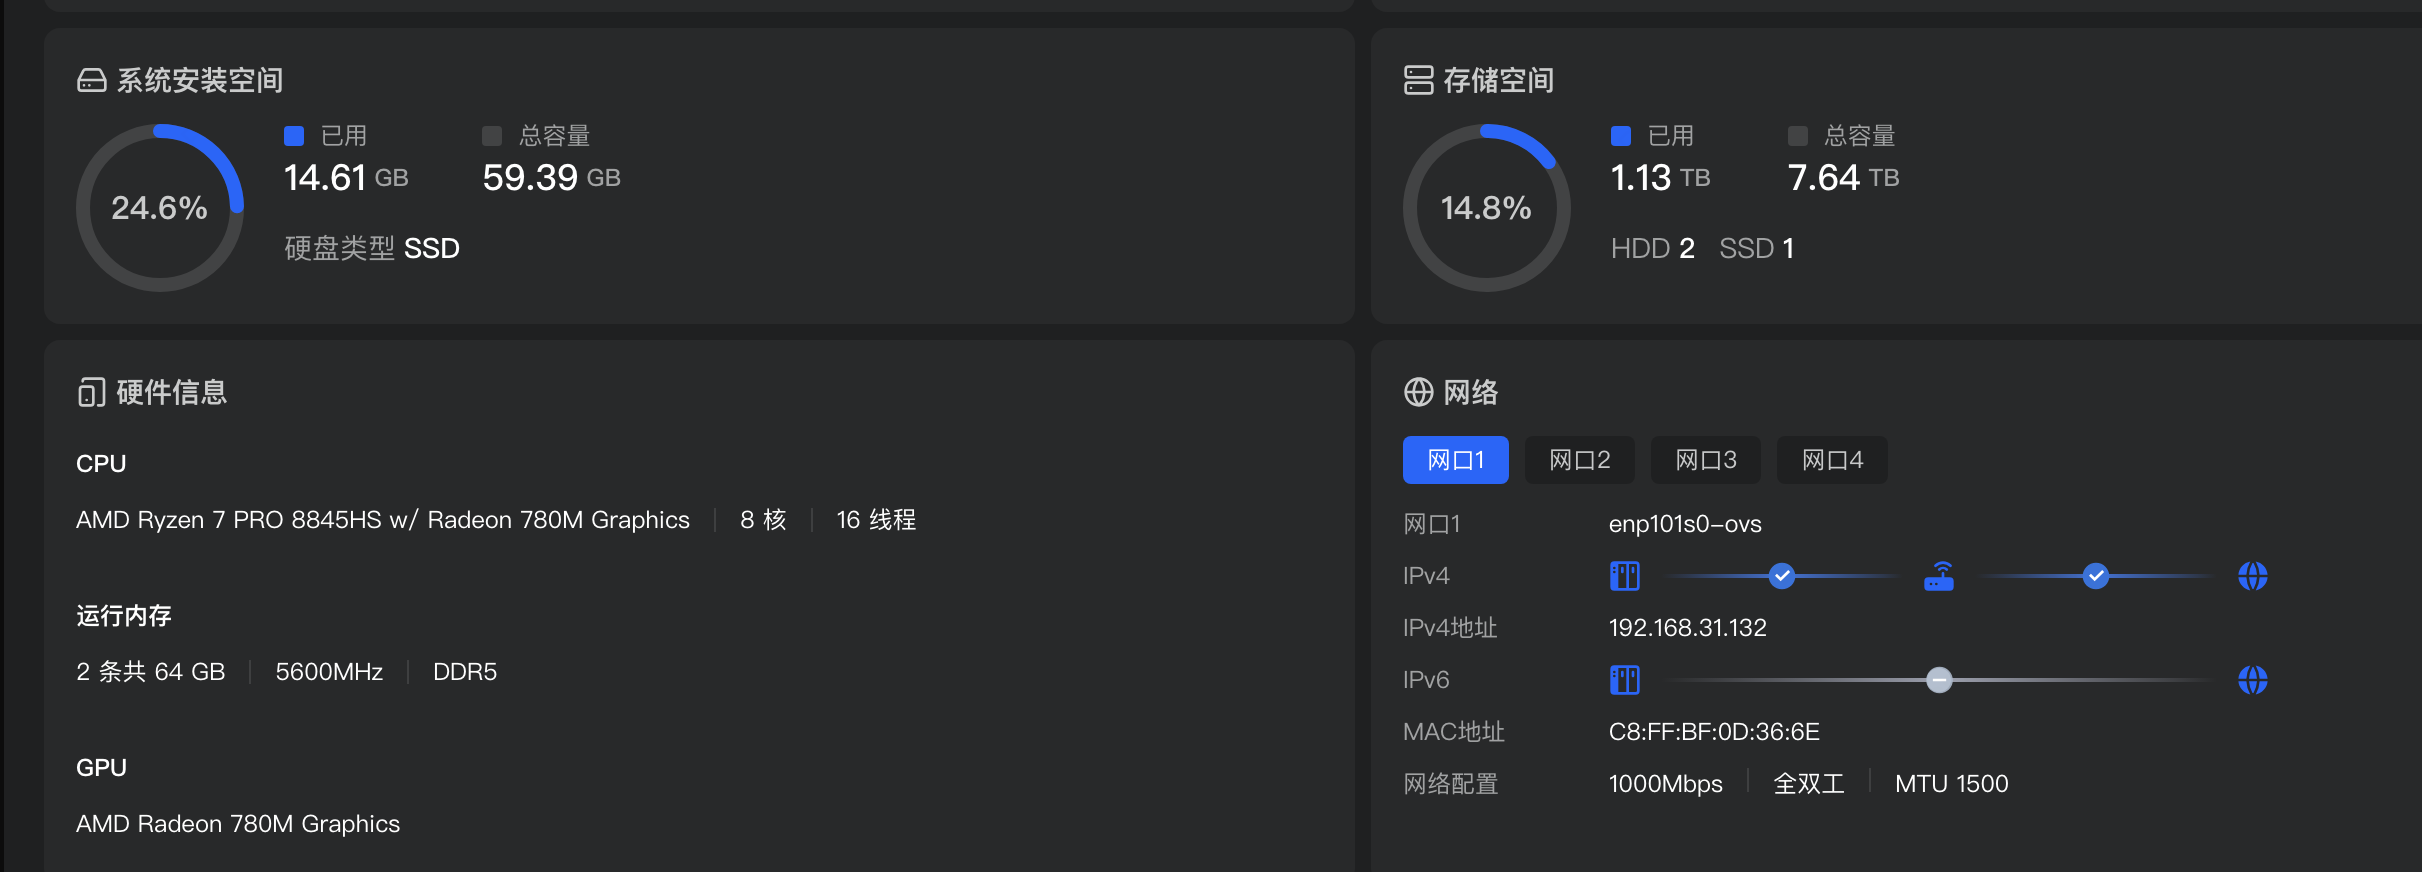Switch to the 网口2 tab

click(1579, 460)
